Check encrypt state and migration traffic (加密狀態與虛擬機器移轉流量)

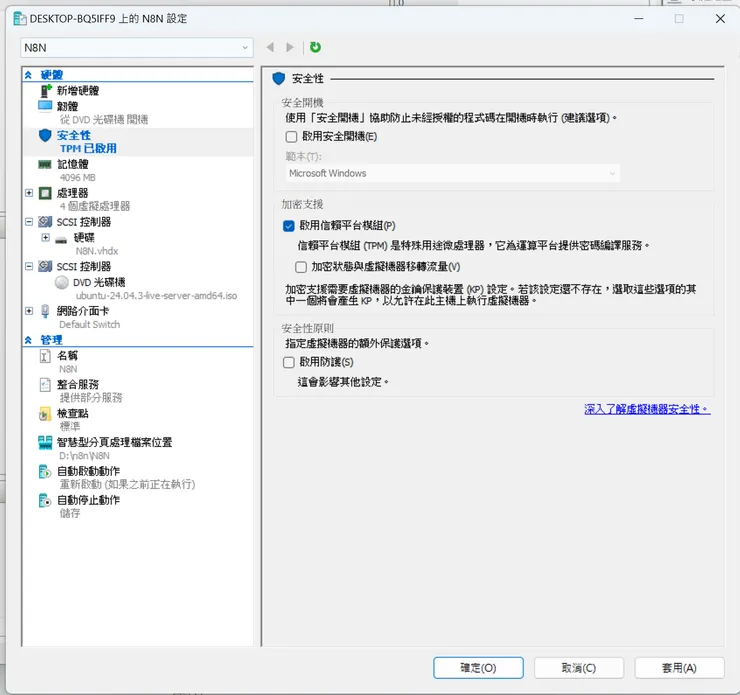(x=301, y=267)
